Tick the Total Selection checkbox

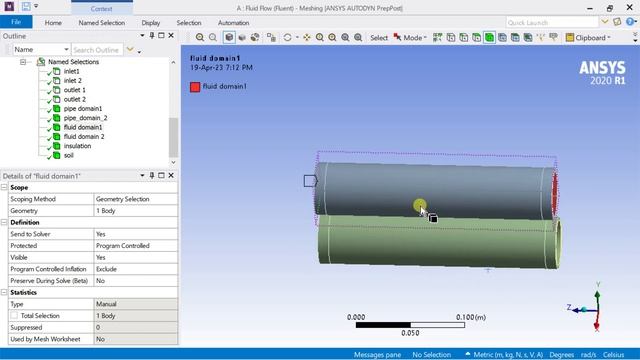(x=14, y=316)
